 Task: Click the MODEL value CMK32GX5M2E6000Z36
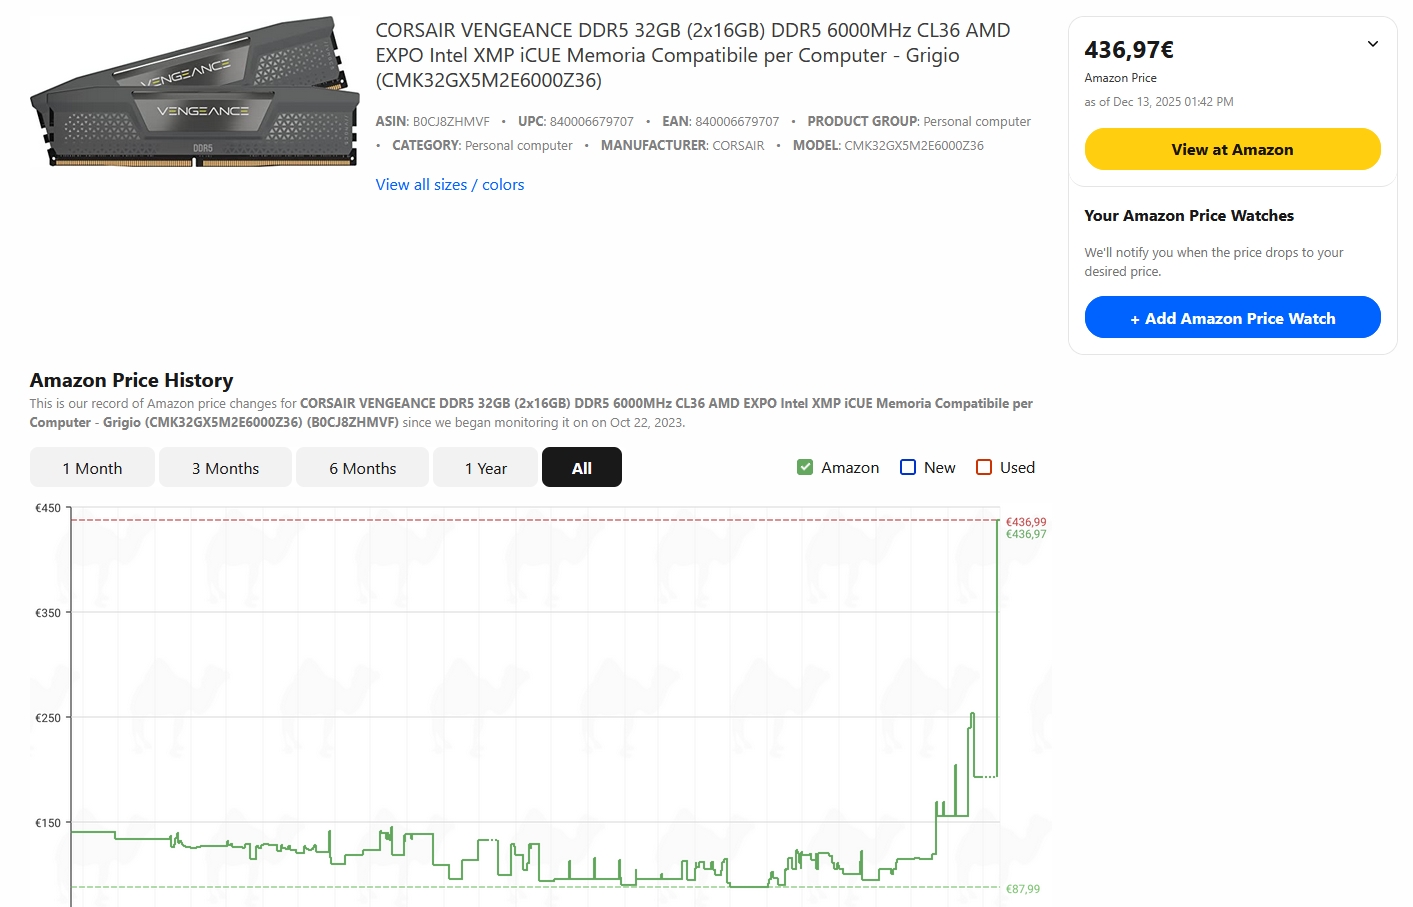(914, 146)
